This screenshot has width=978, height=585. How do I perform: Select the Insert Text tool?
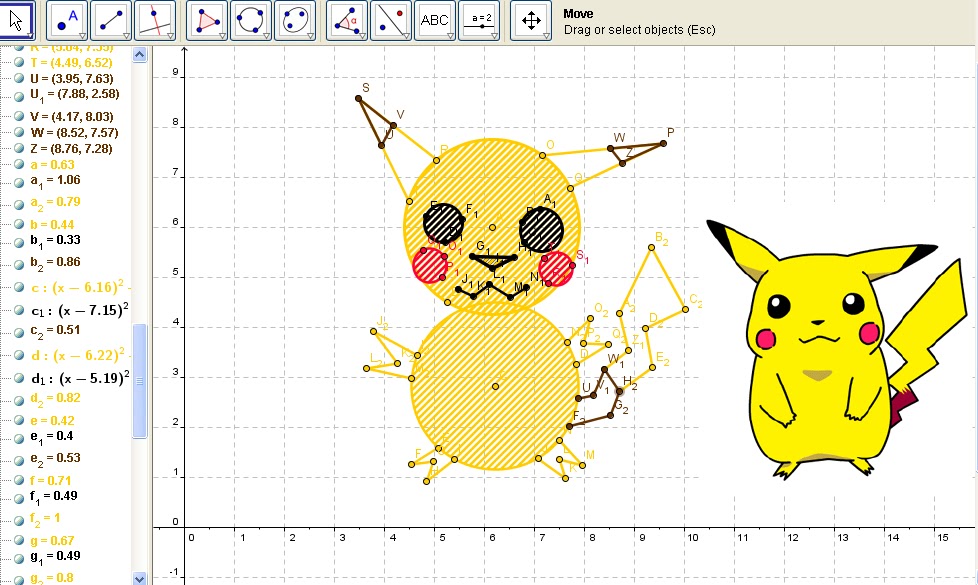click(x=435, y=20)
